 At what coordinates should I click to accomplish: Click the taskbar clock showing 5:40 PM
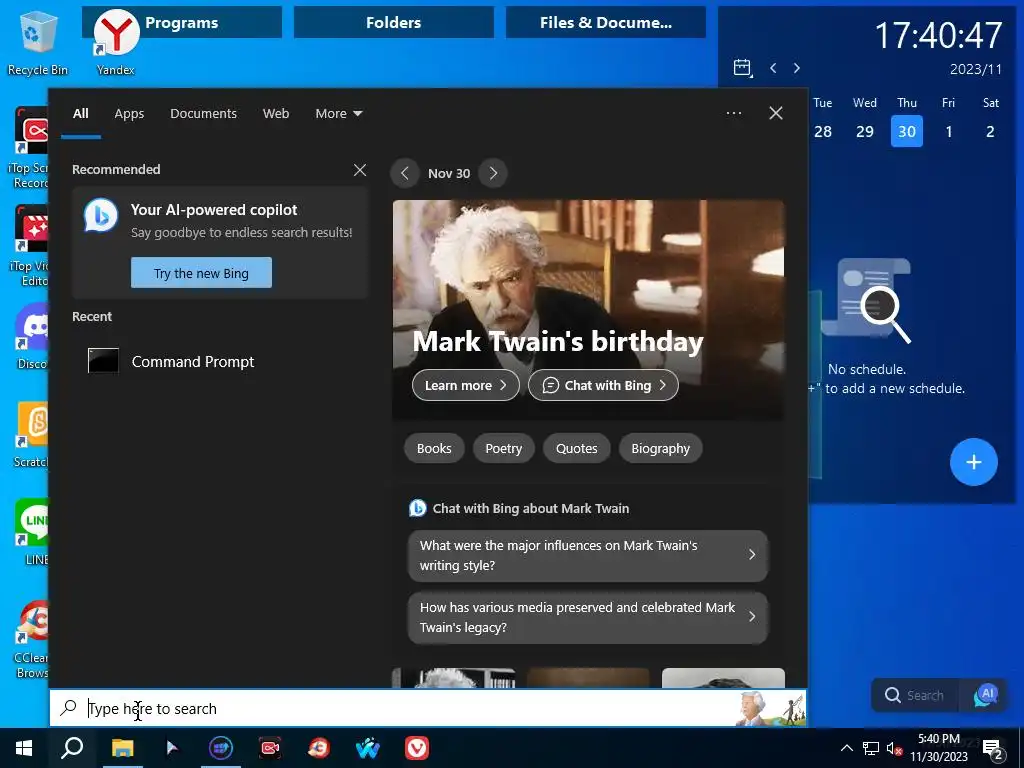[939, 748]
